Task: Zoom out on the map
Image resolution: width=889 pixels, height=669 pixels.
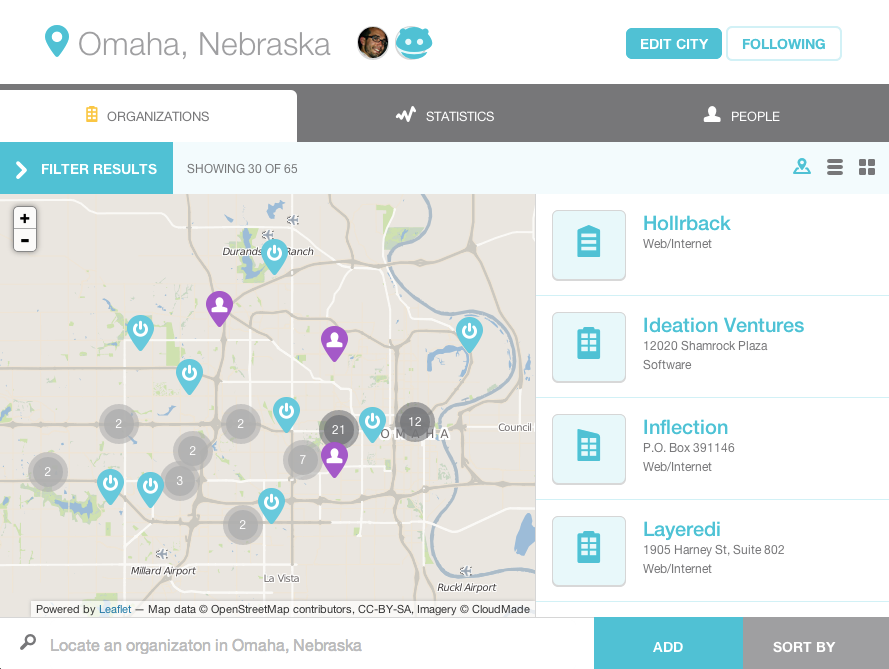Action: pos(25,240)
